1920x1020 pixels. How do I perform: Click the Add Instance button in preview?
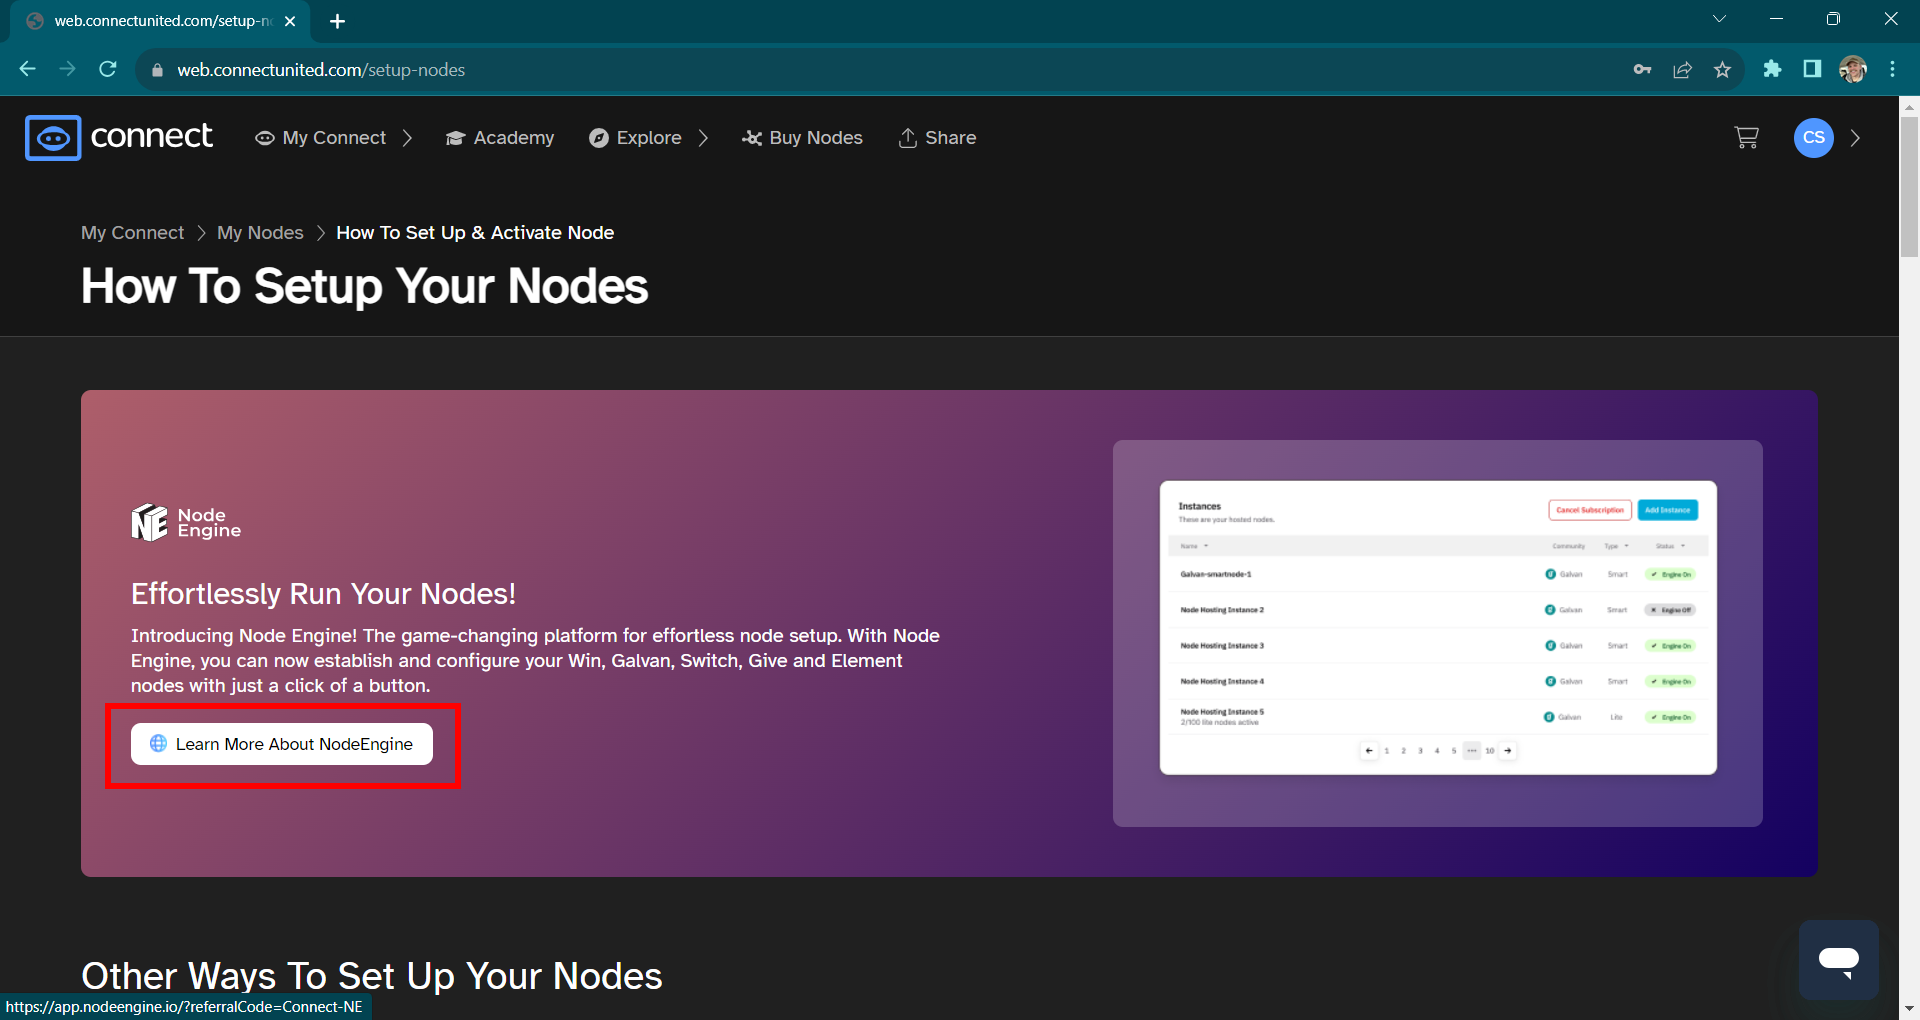pos(1667,510)
